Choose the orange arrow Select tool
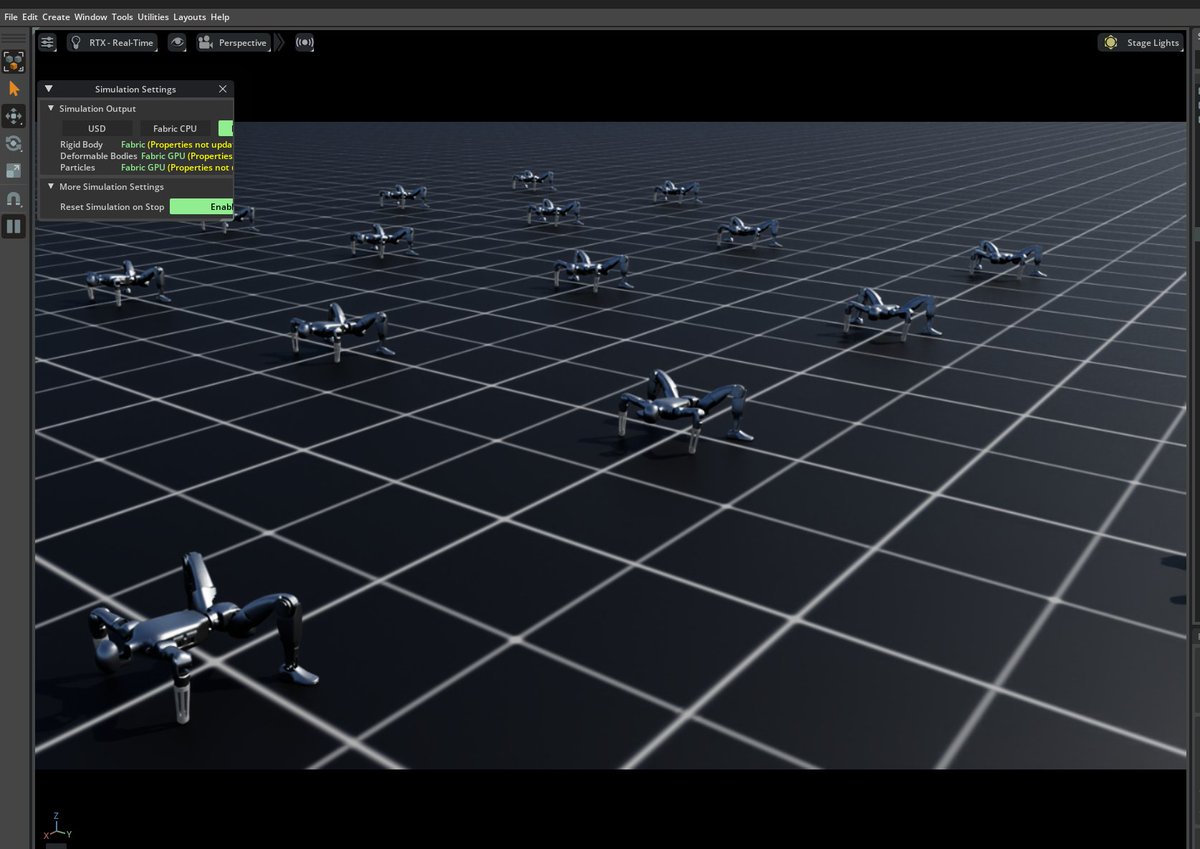This screenshot has width=1200, height=849. (x=13, y=89)
